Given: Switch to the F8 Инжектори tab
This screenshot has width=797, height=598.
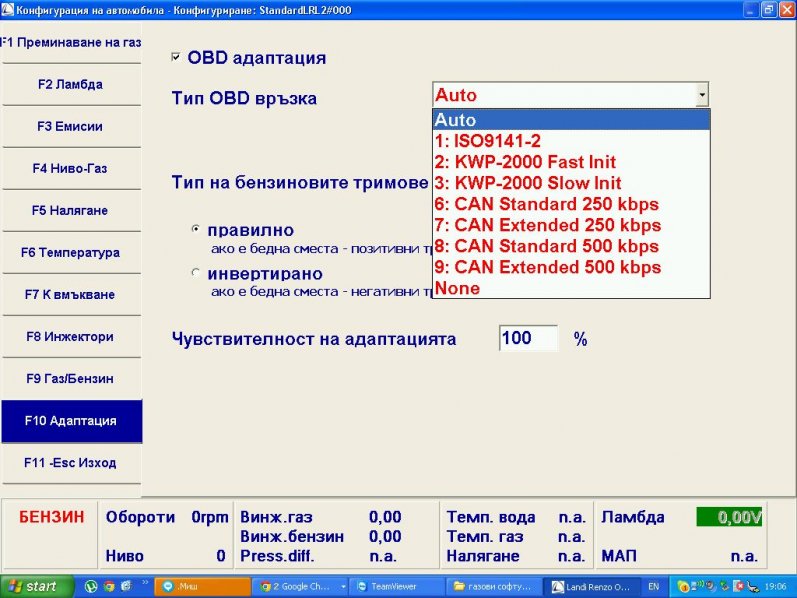Looking at the screenshot, I should point(71,337).
